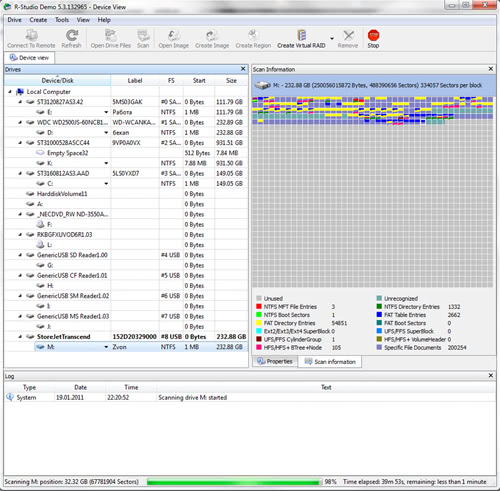Select the _NECDVD_RW ND-3550A device
Viewport: 500px width, 491px height.
tap(73, 214)
